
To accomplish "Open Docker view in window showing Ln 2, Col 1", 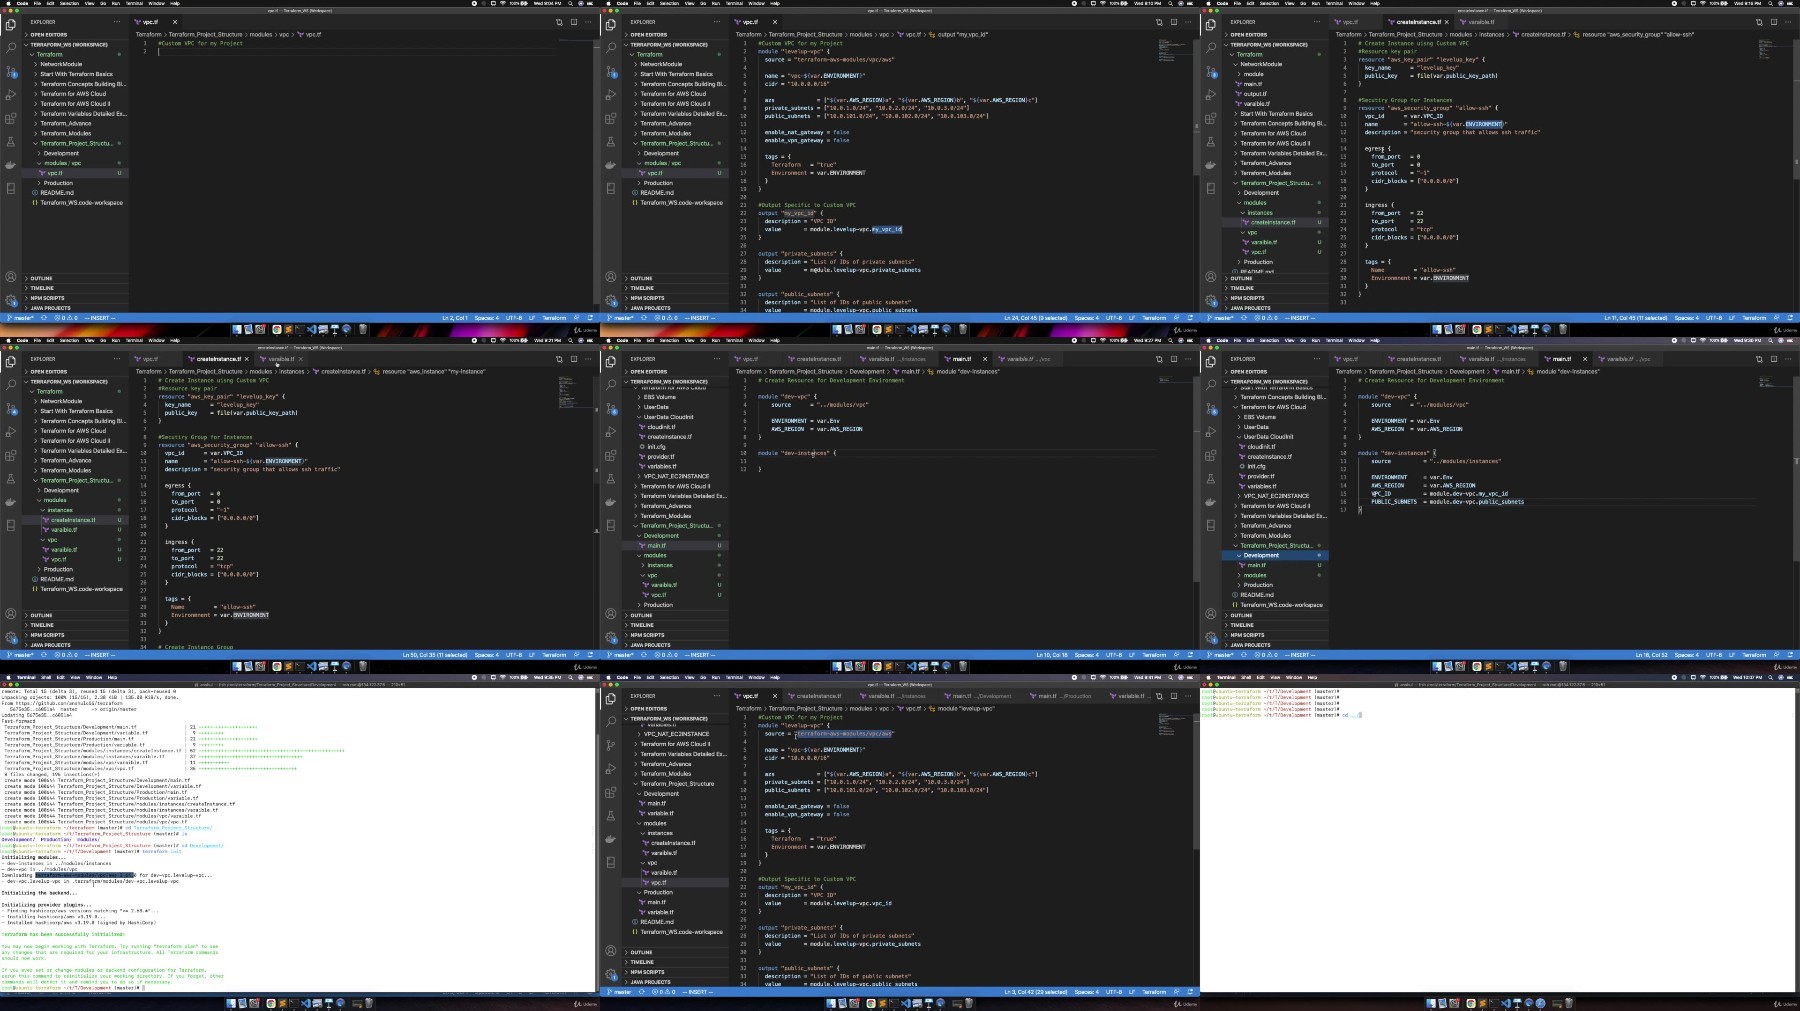I will click(x=11, y=165).
